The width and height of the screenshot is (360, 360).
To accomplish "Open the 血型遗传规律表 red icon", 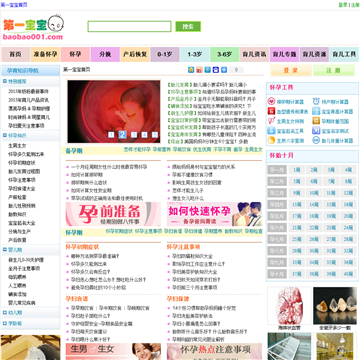I will [x=271, y=111].
